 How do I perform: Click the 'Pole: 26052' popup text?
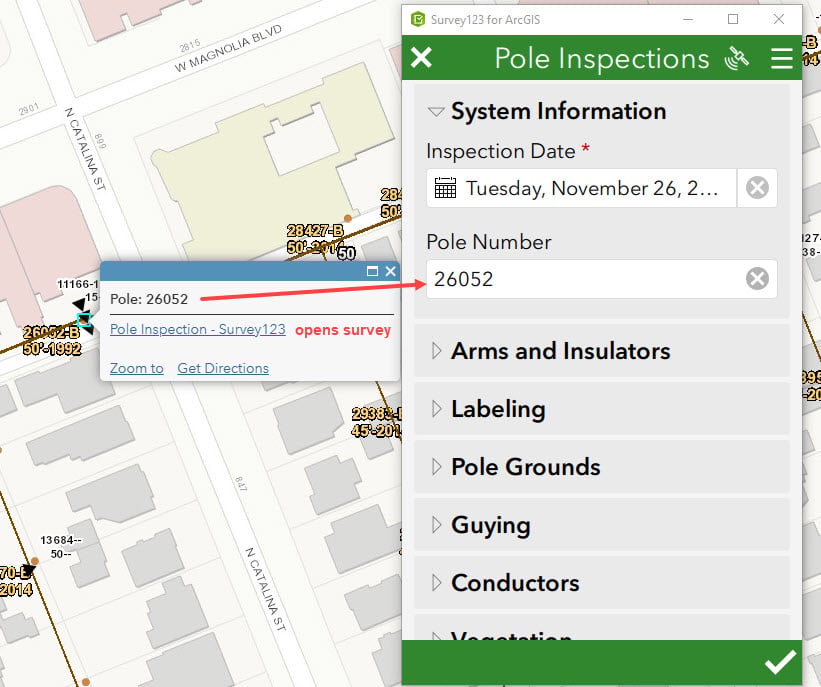[x=149, y=299]
